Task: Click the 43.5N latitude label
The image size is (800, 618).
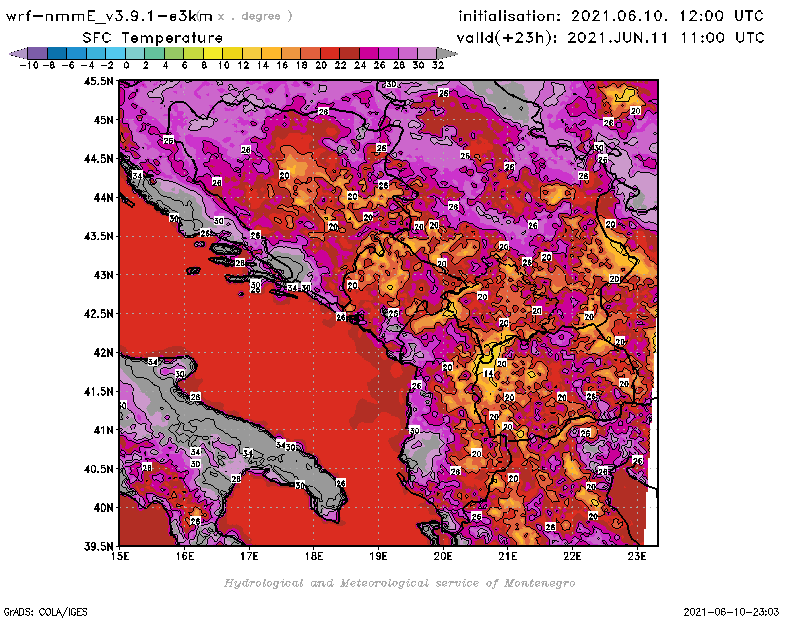Action: point(98,236)
